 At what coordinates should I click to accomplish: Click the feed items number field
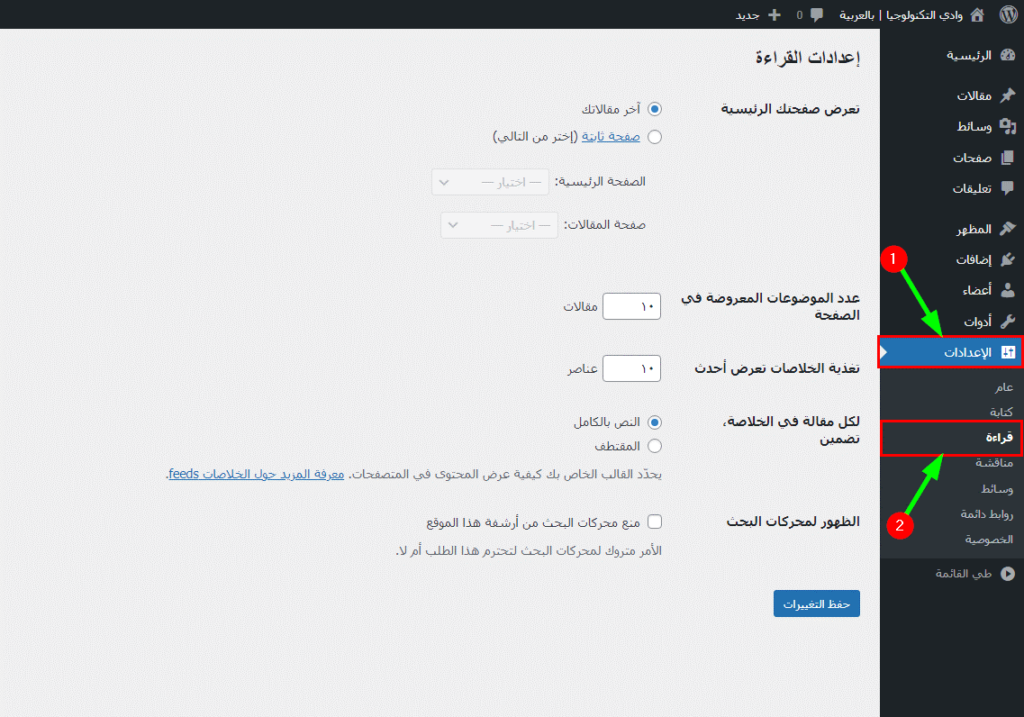[x=632, y=368]
